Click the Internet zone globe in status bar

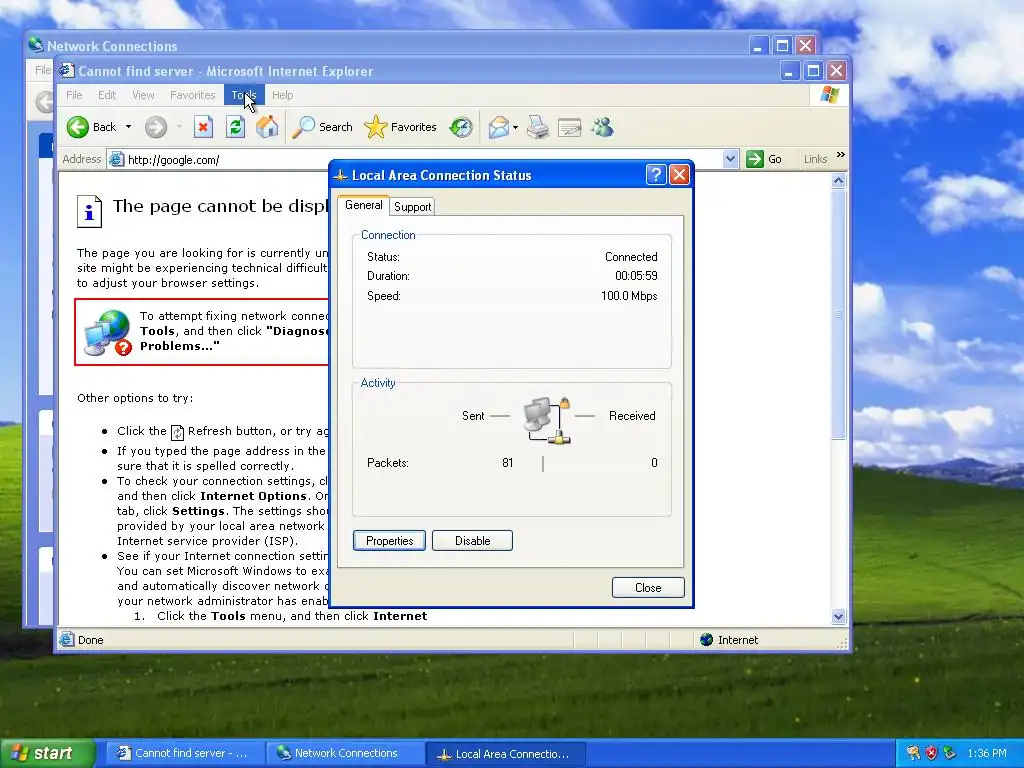707,640
